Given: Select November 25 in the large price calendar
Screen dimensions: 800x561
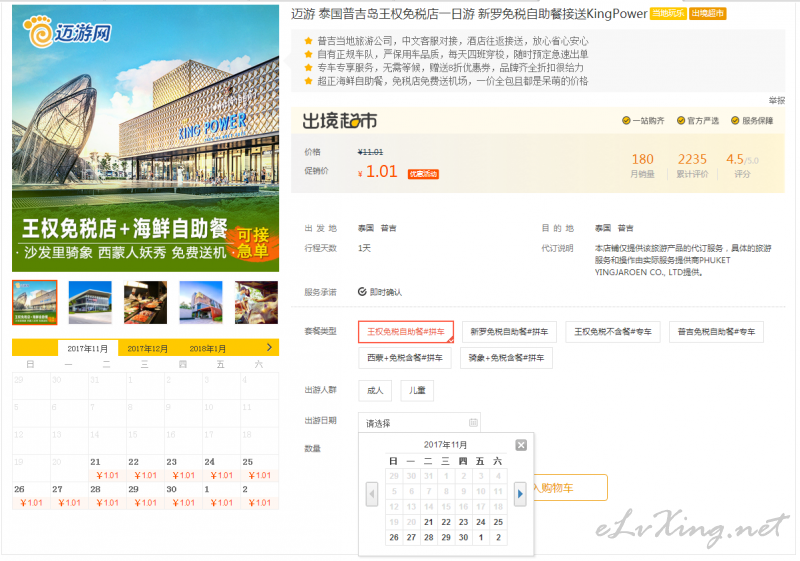Looking at the screenshot, I should pyautogui.click(x=259, y=468).
